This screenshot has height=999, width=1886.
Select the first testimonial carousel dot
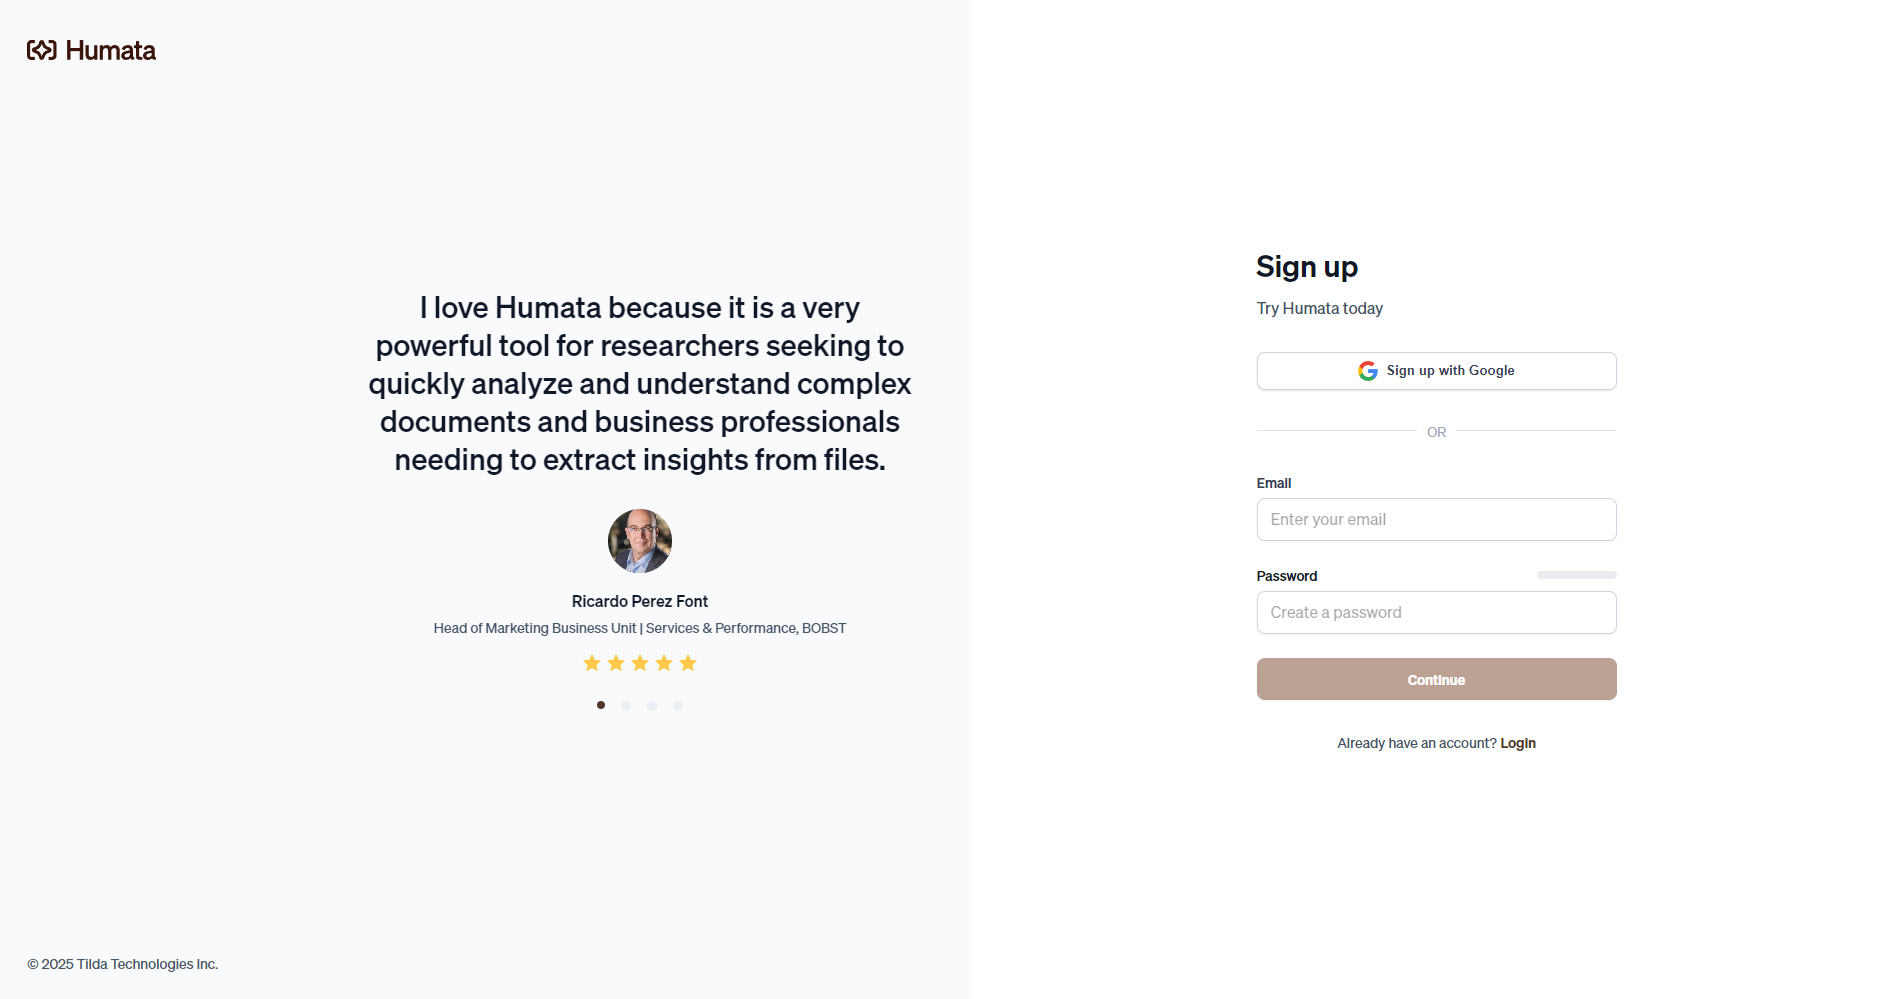pyautogui.click(x=601, y=705)
